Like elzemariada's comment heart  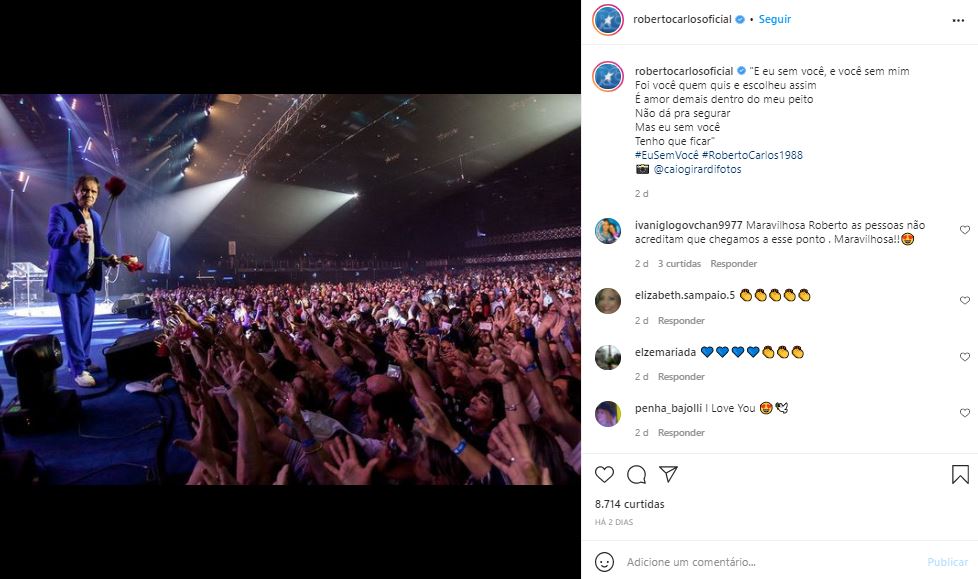964,357
